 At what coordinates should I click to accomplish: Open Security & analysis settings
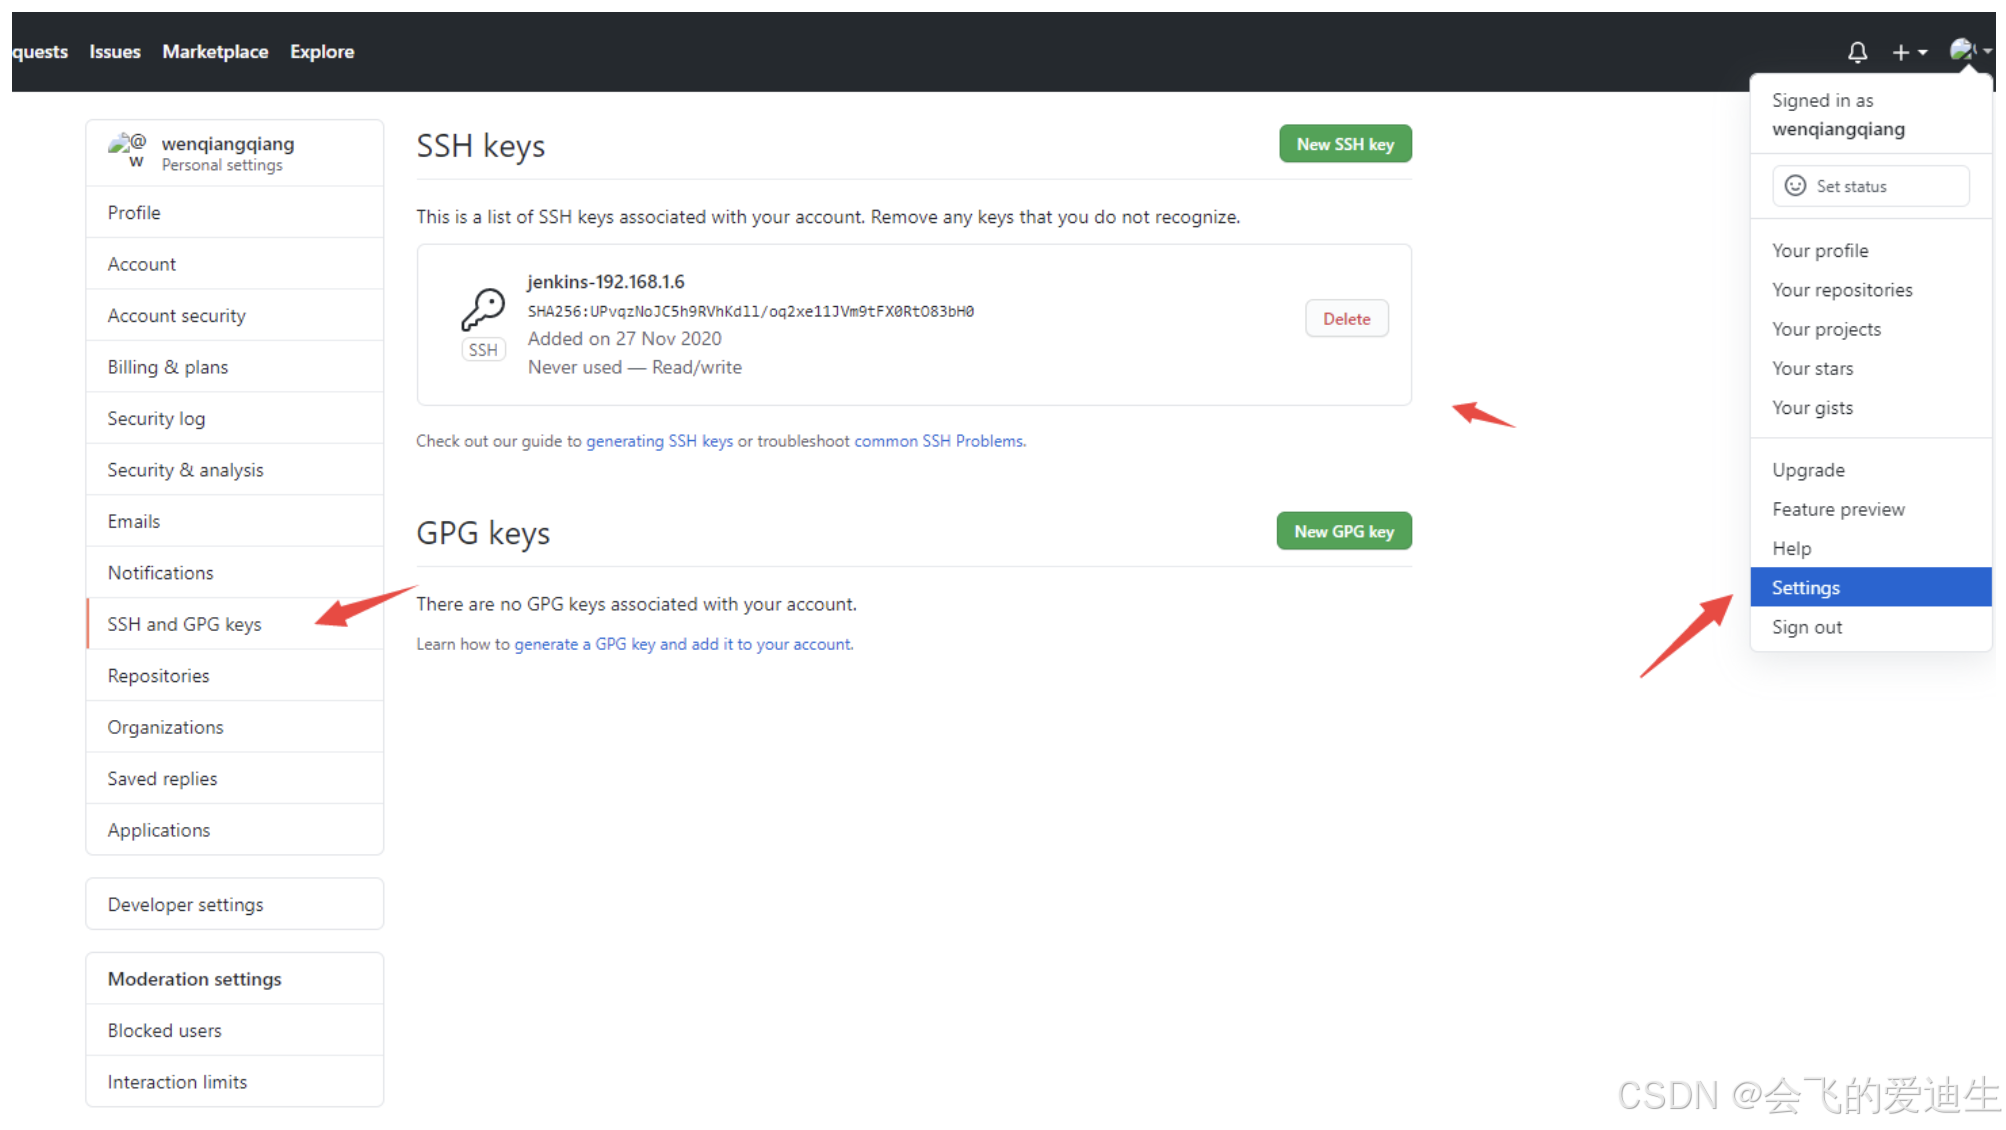pos(235,470)
